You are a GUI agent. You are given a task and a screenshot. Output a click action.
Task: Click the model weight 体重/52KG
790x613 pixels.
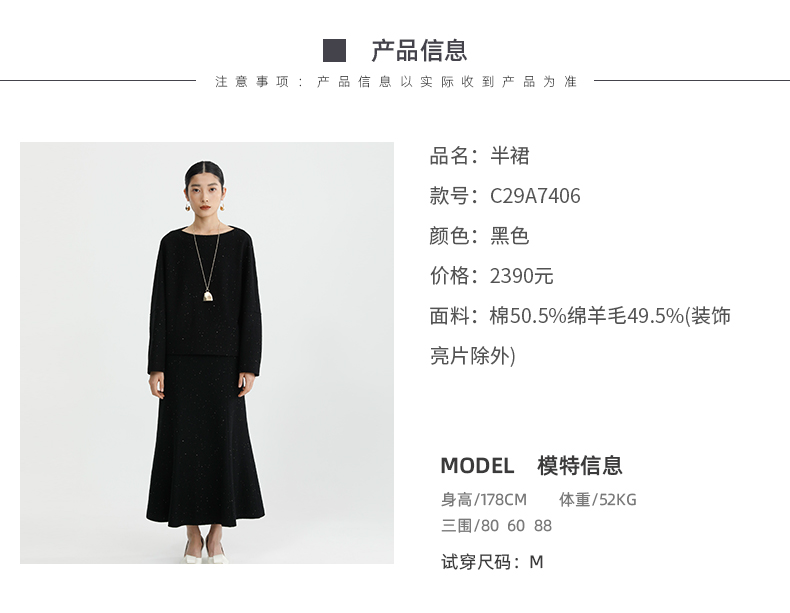(598, 500)
